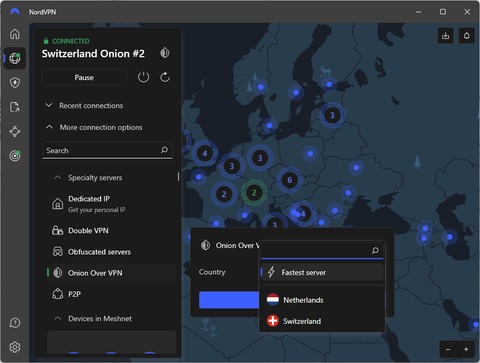Image resolution: width=480 pixels, height=363 pixels.
Task: Click the blue connect button in popup
Action: pyautogui.click(x=229, y=300)
